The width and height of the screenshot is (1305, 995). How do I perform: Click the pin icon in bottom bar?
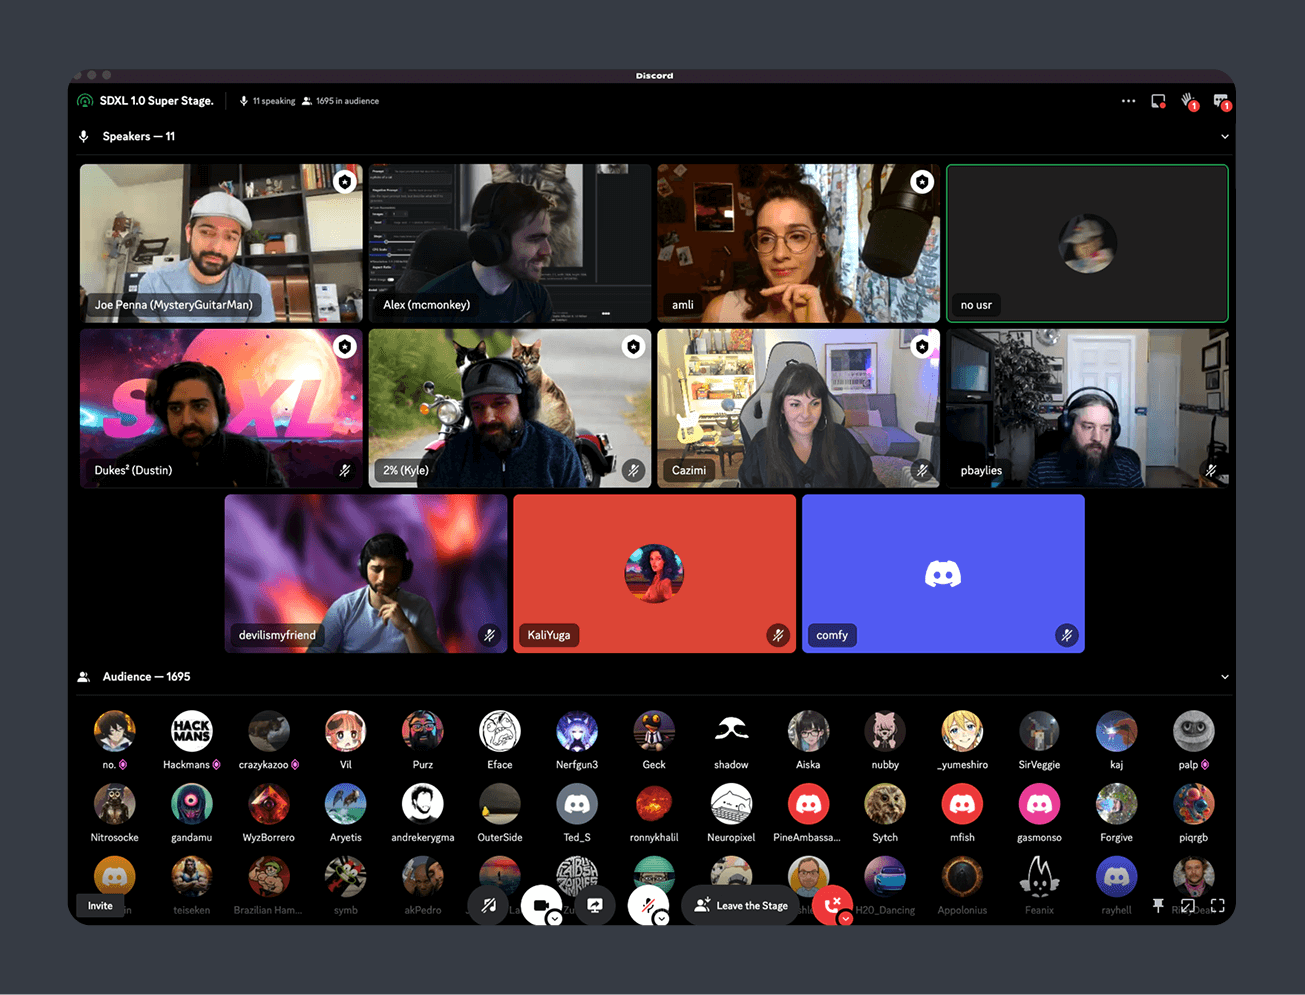click(x=1158, y=905)
